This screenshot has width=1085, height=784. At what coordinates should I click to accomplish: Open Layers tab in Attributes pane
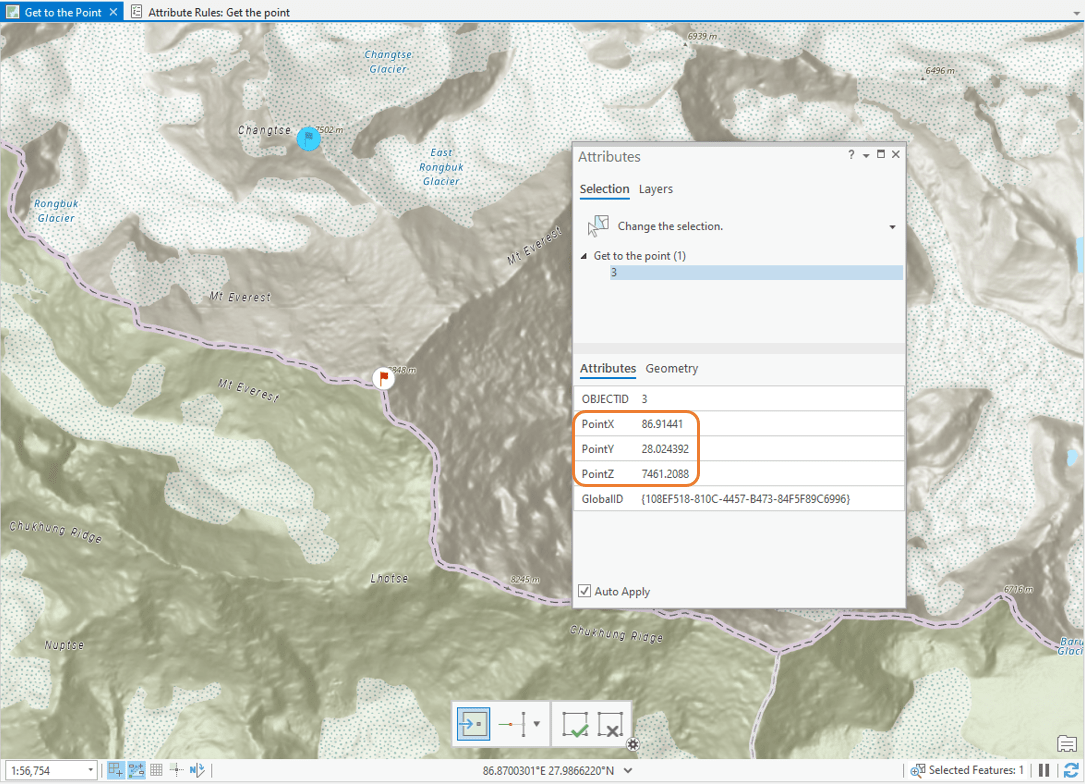(655, 189)
